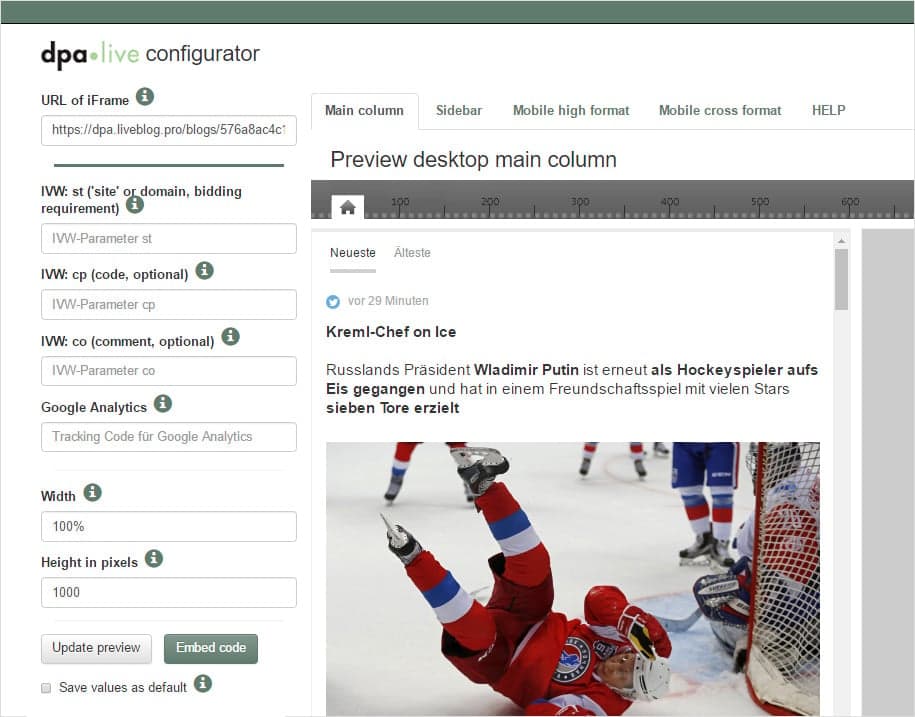Open the Mobile cross format tab

720,111
